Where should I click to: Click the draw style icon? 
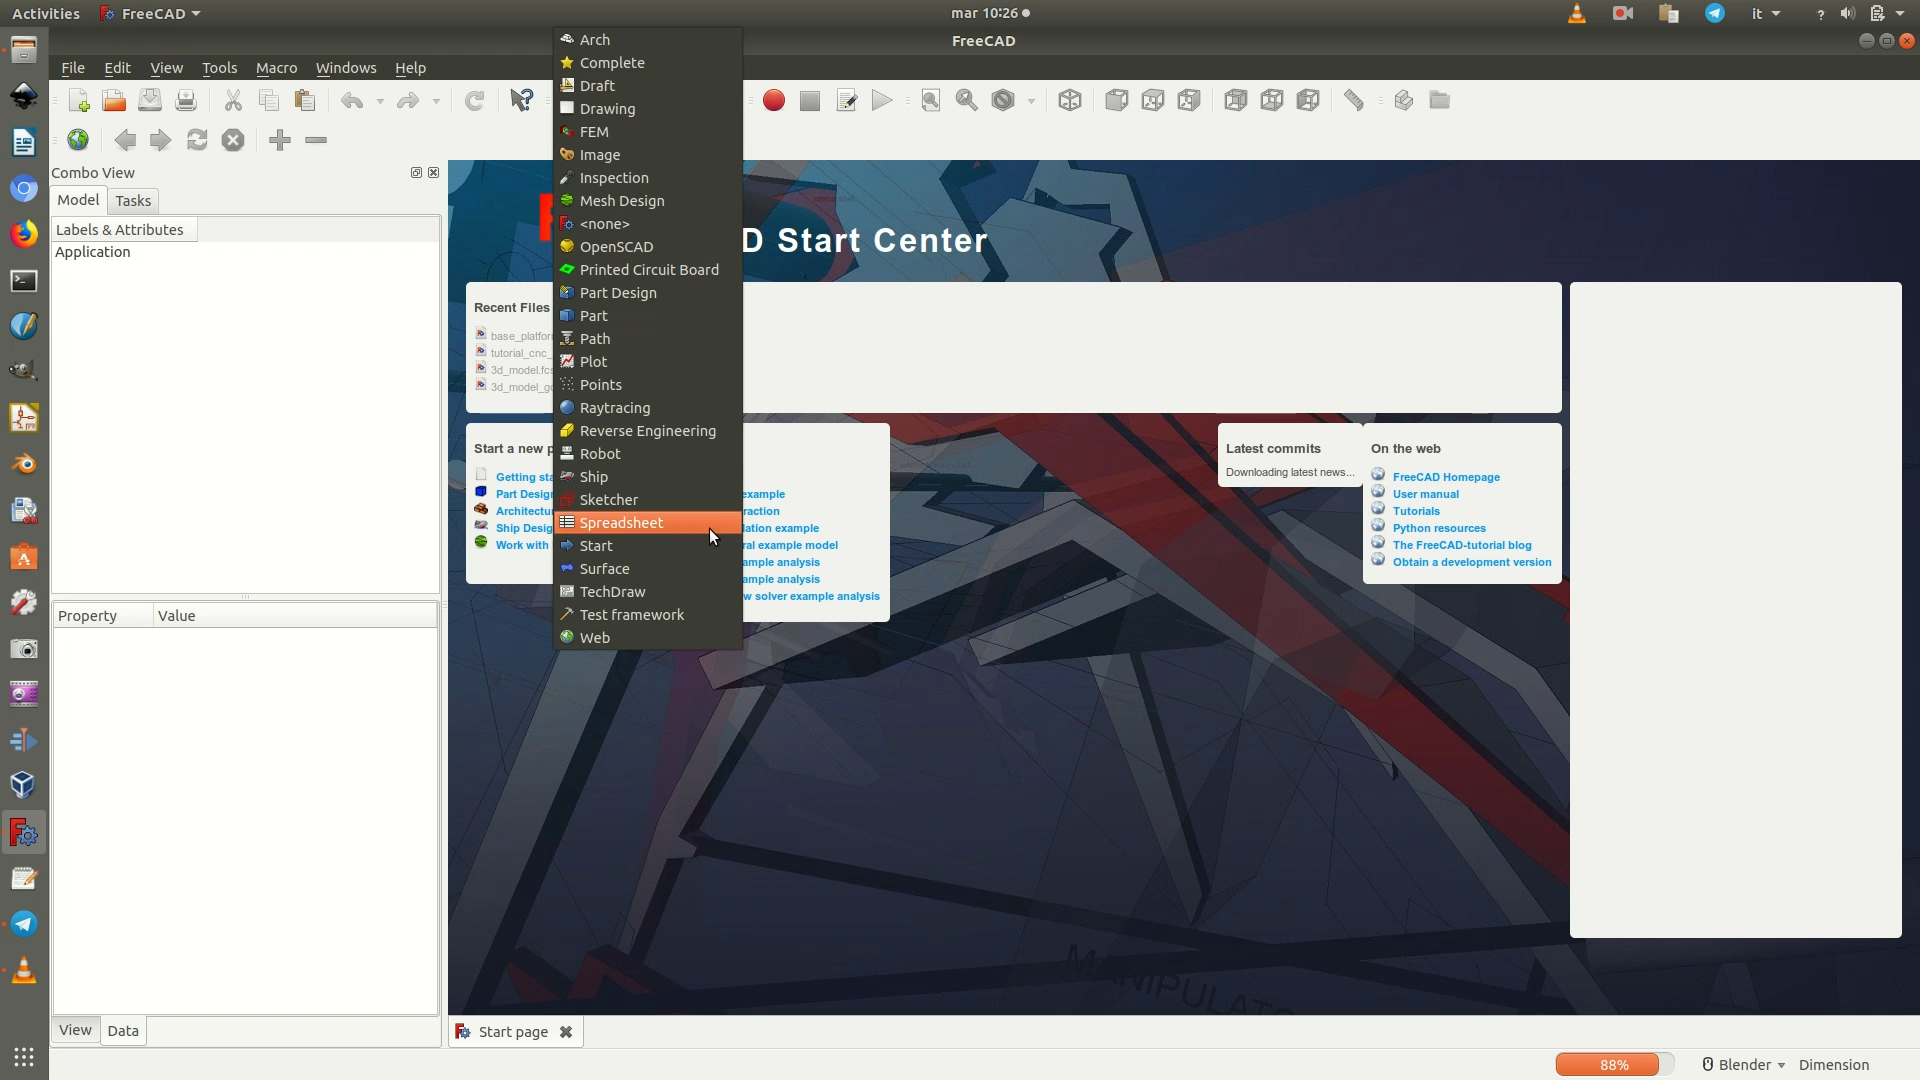[1003, 100]
